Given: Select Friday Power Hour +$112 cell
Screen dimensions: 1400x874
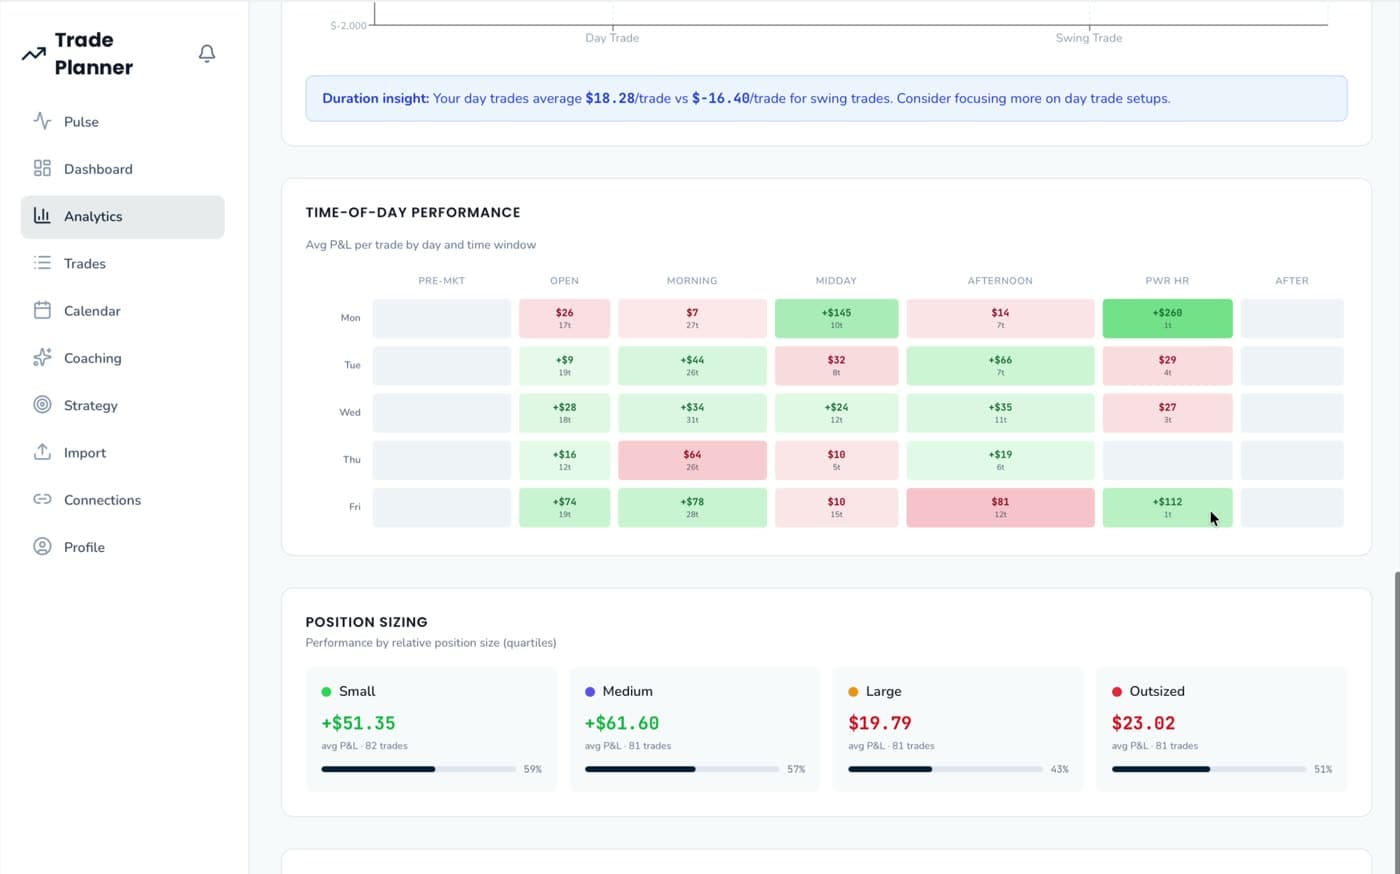Looking at the screenshot, I should click(1167, 507).
